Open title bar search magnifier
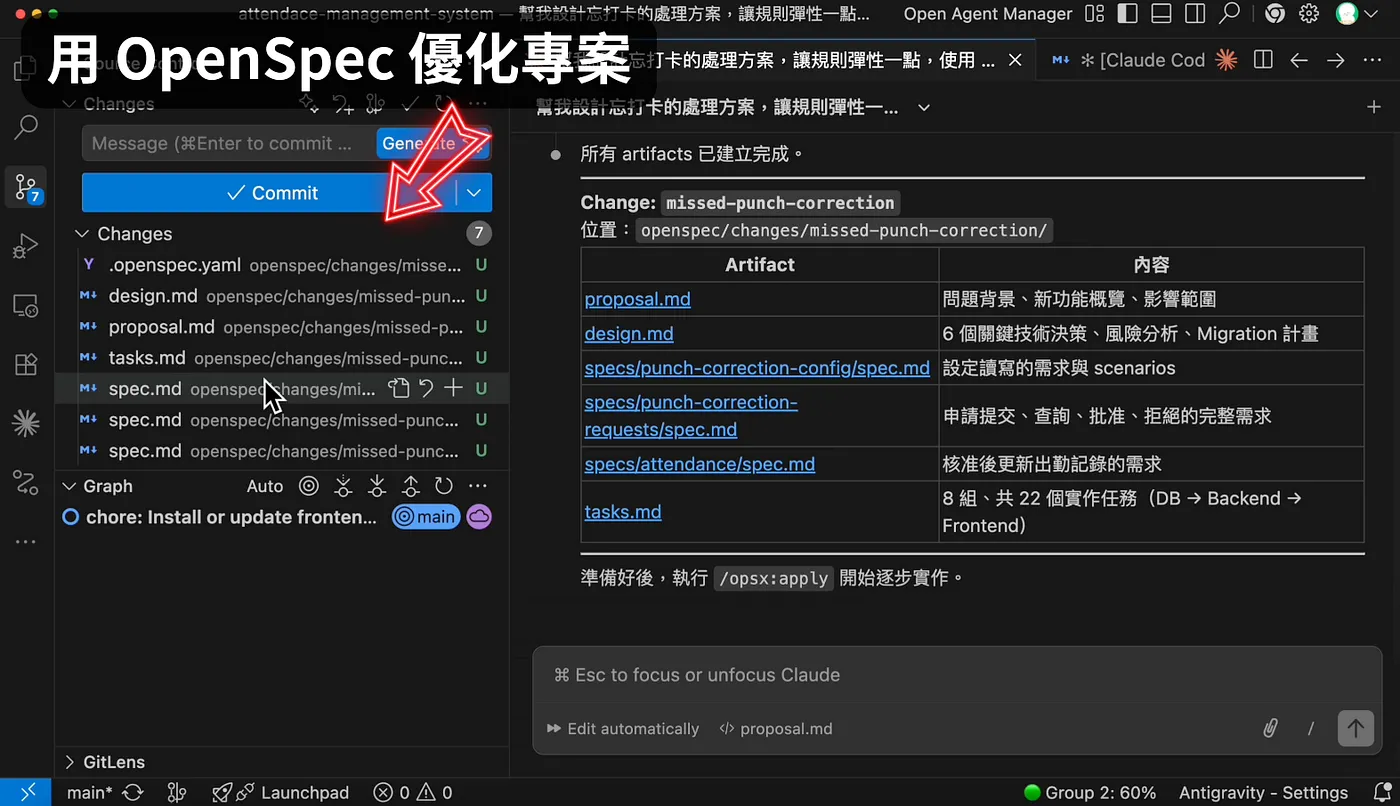Screen dimensions: 1400x806 pos(1229,14)
